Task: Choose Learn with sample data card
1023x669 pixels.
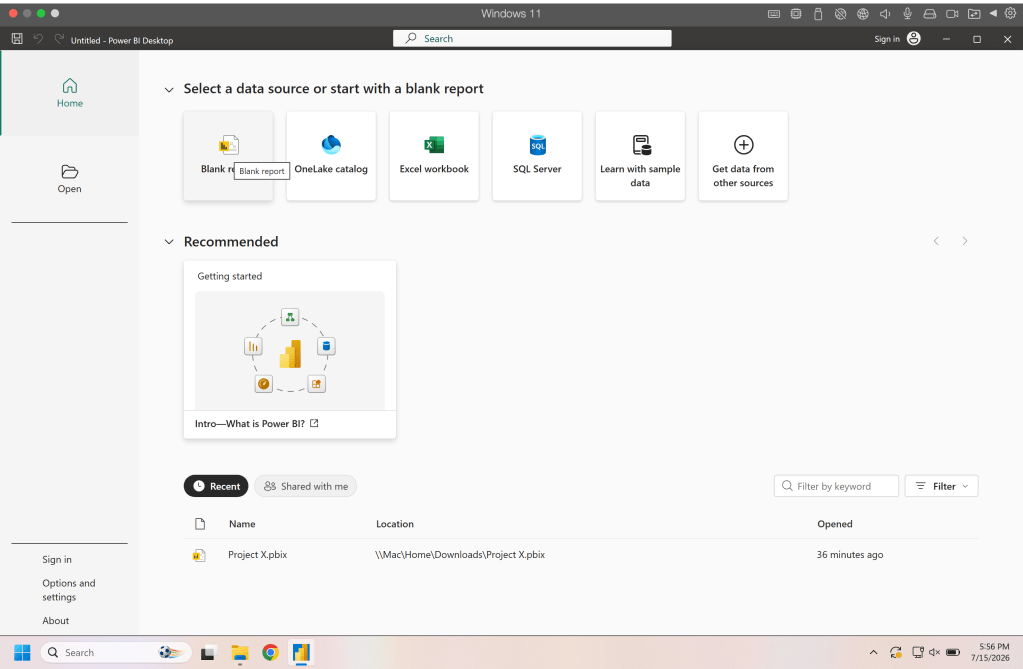Action: coord(640,155)
